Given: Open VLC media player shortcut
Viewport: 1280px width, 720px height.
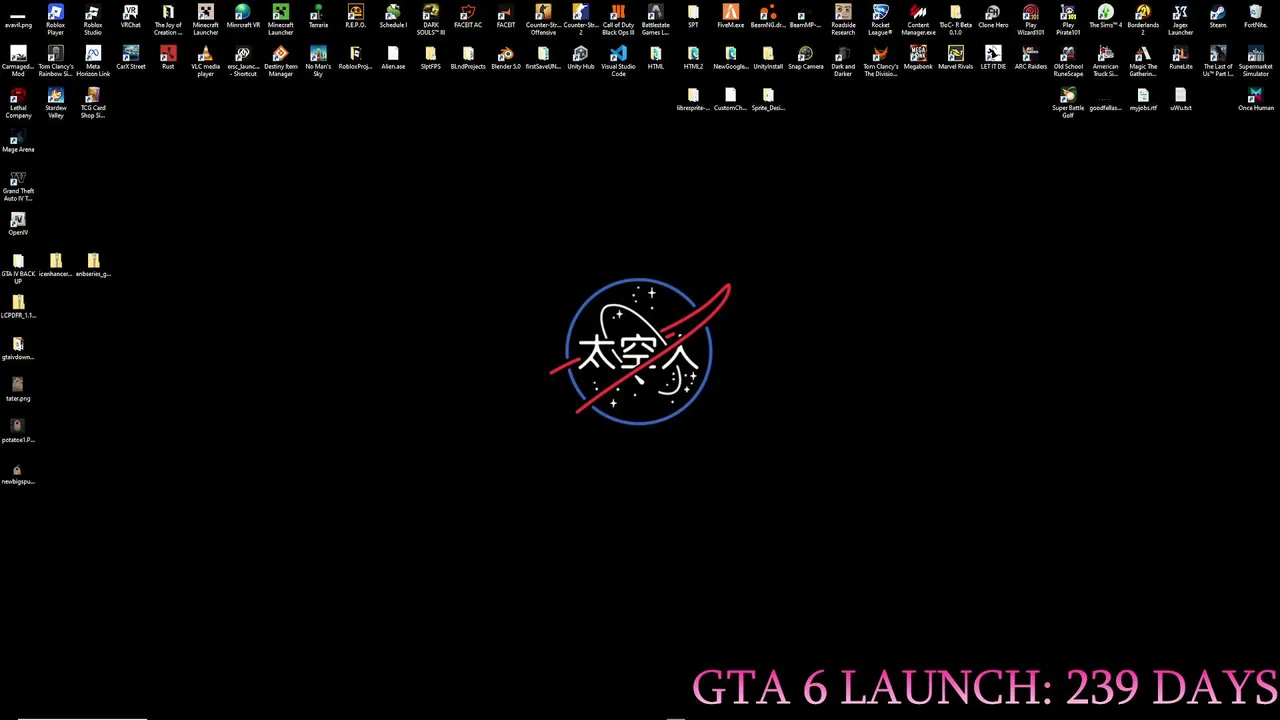Looking at the screenshot, I should click(x=205, y=61).
